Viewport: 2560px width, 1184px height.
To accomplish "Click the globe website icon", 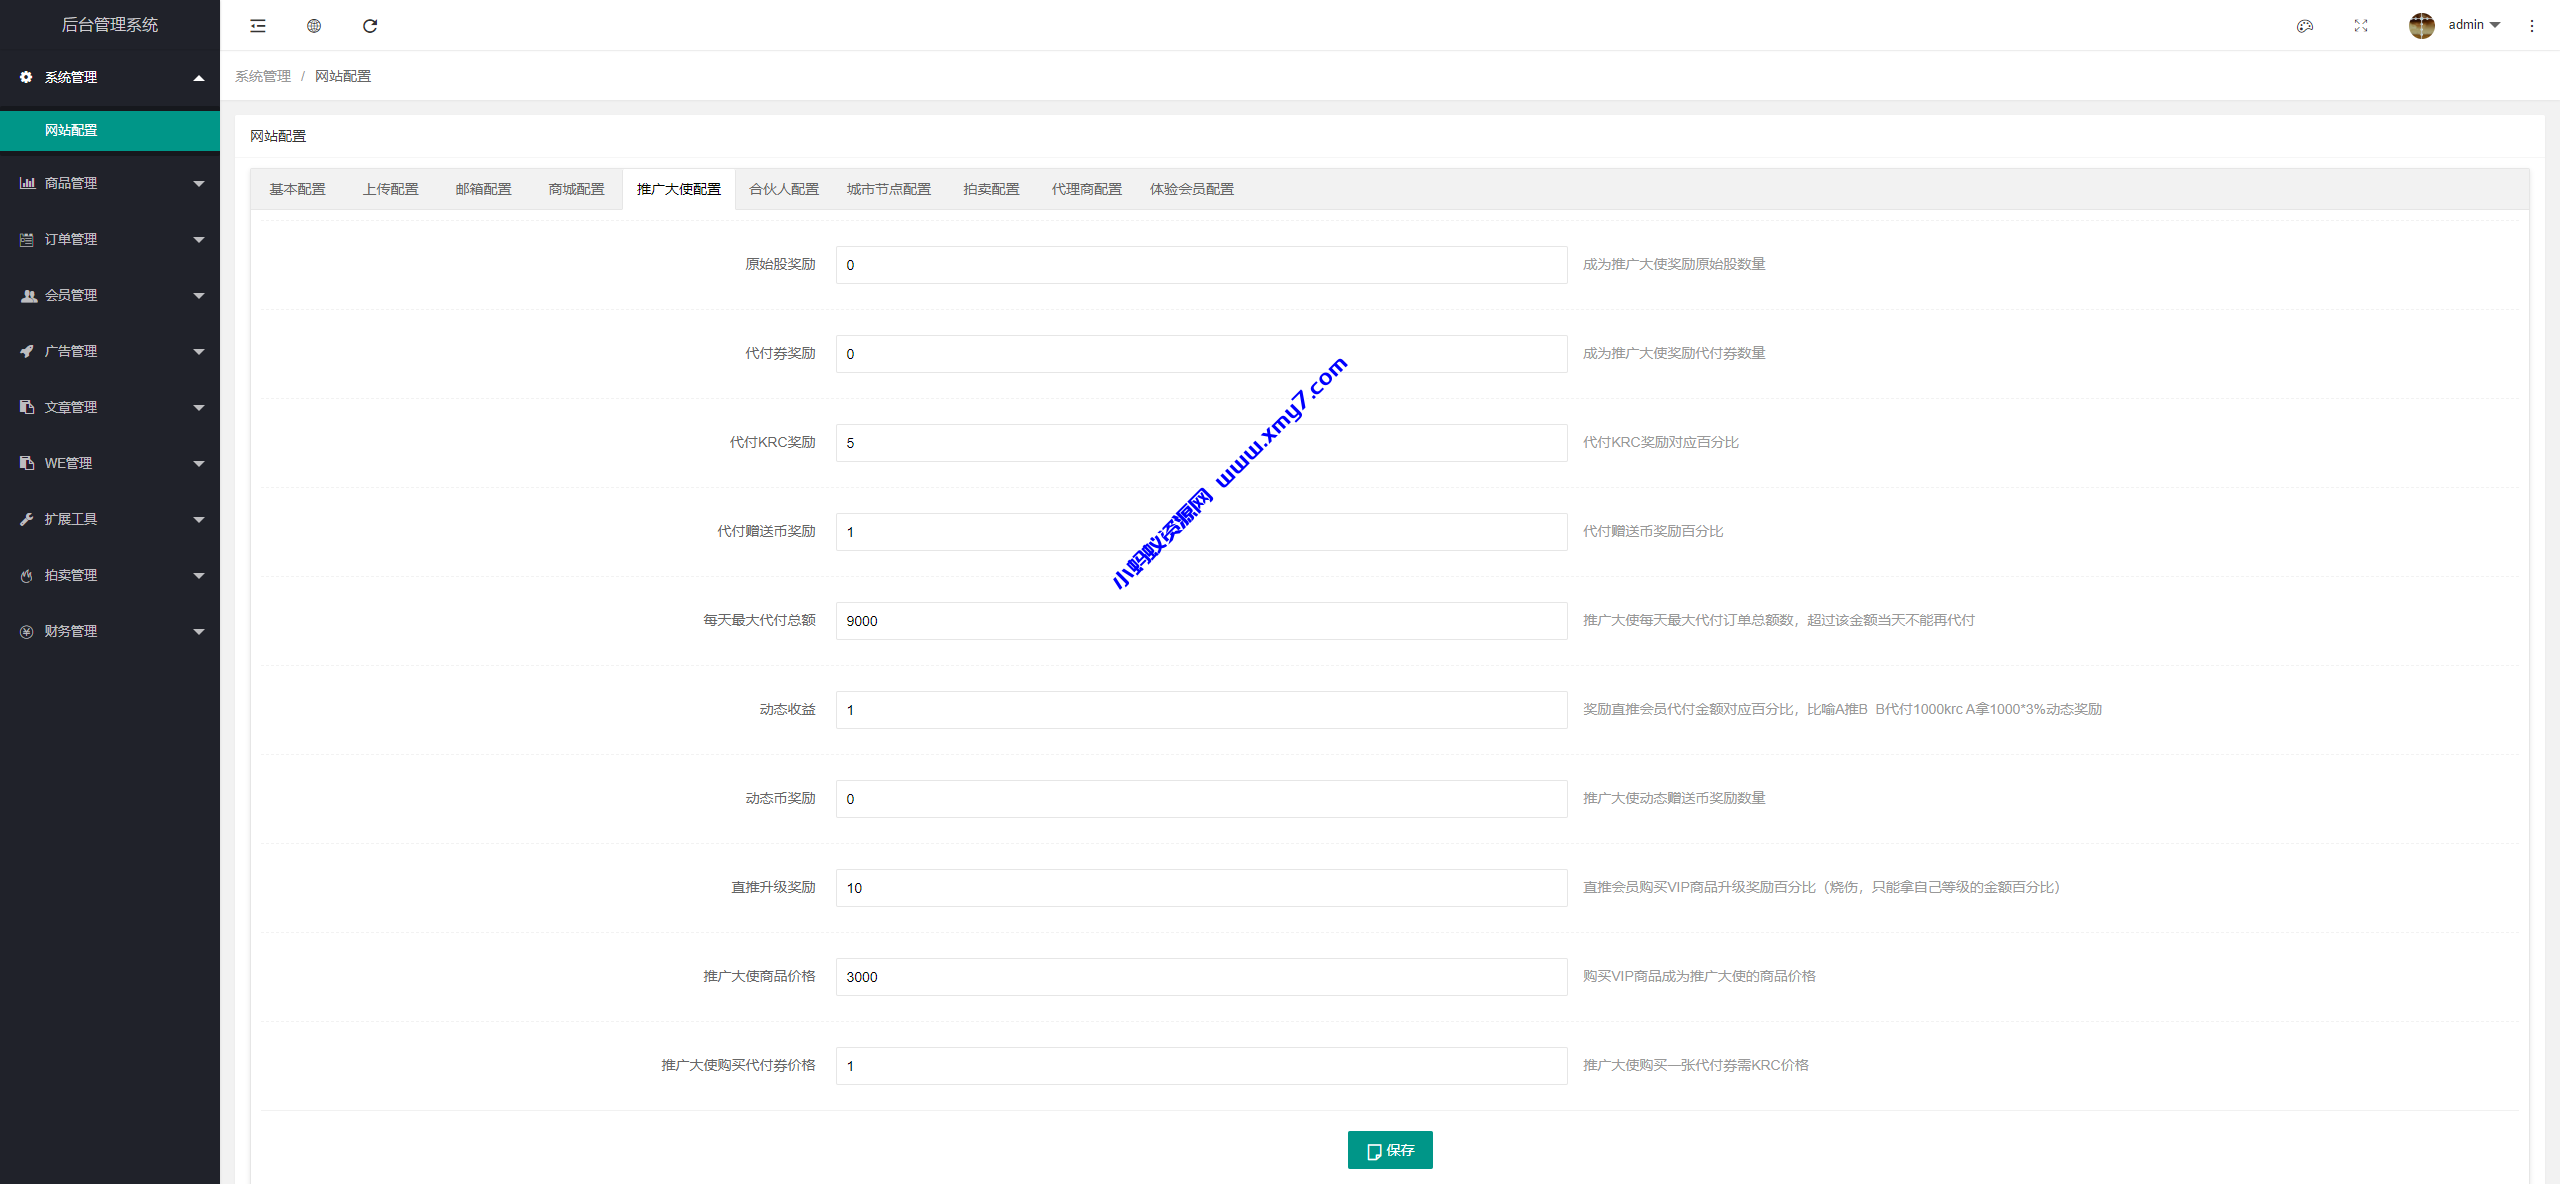I will point(314,26).
